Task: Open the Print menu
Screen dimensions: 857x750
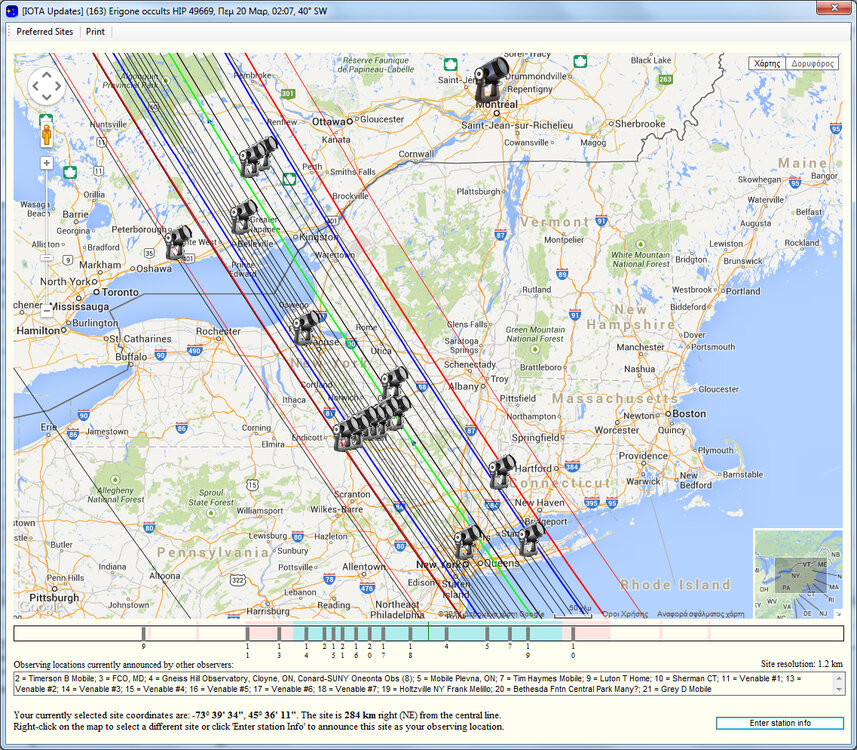Action: click(x=95, y=31)
